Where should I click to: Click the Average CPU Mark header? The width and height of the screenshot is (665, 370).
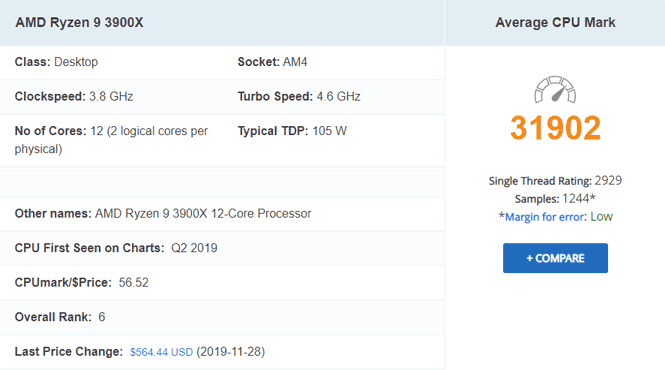pos(555,22)
